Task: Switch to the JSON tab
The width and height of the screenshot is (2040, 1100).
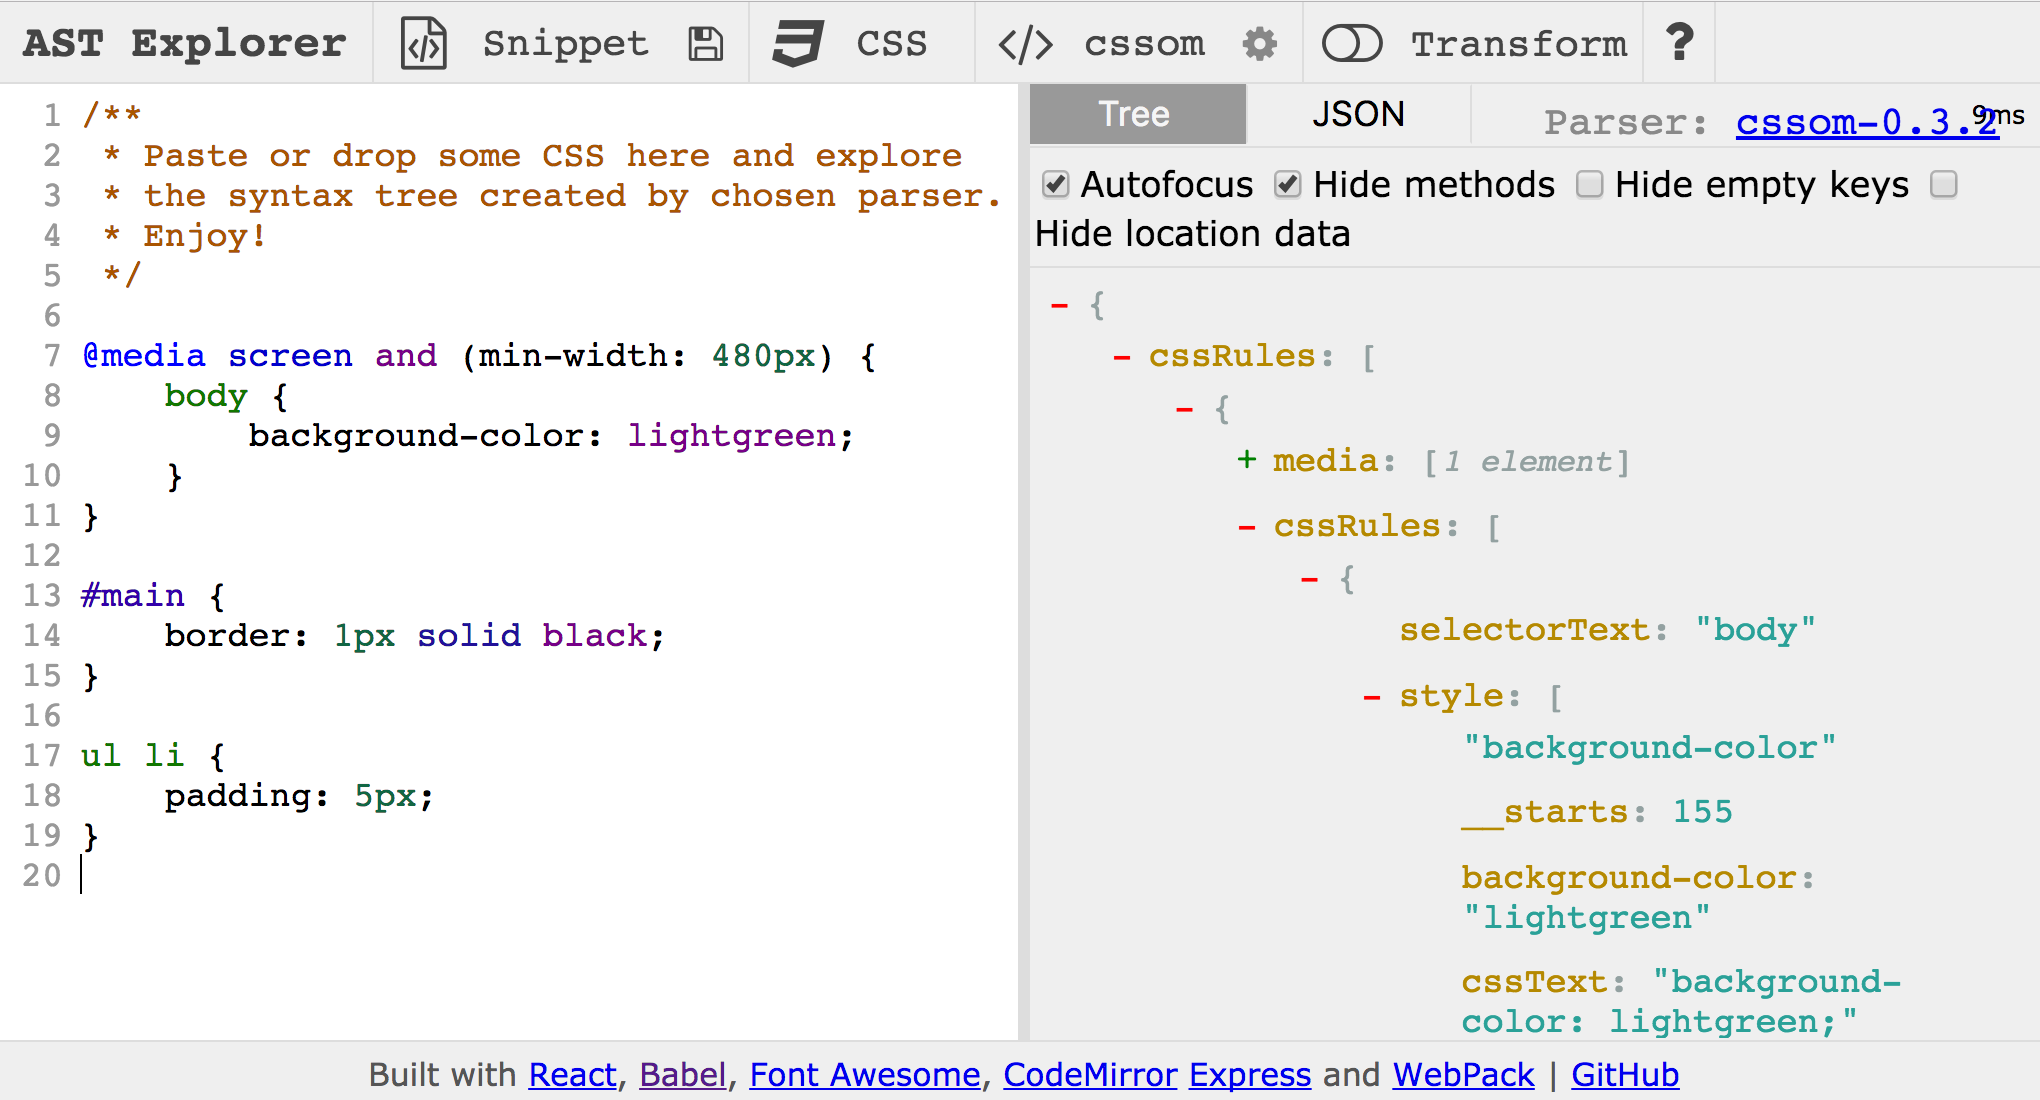Action: pos(1358,115)
